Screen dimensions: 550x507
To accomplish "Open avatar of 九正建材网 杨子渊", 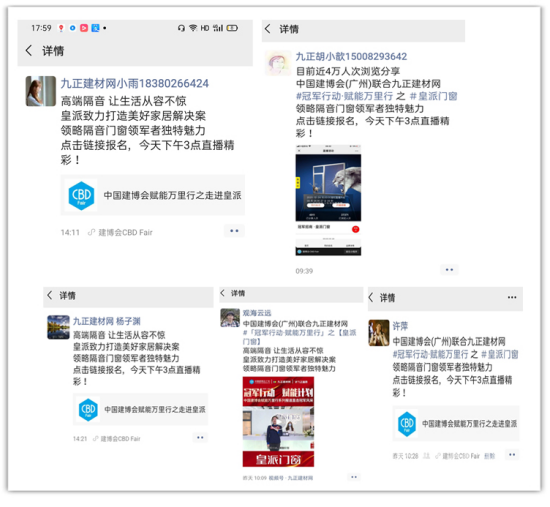I will pyautogui.click(x=58, y=327).
